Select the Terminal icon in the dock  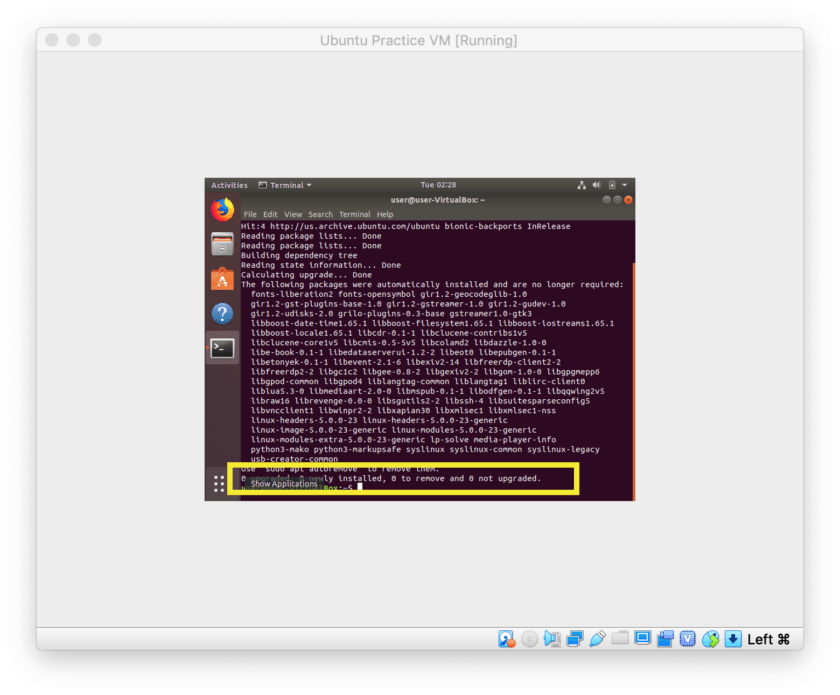[222, 349]
